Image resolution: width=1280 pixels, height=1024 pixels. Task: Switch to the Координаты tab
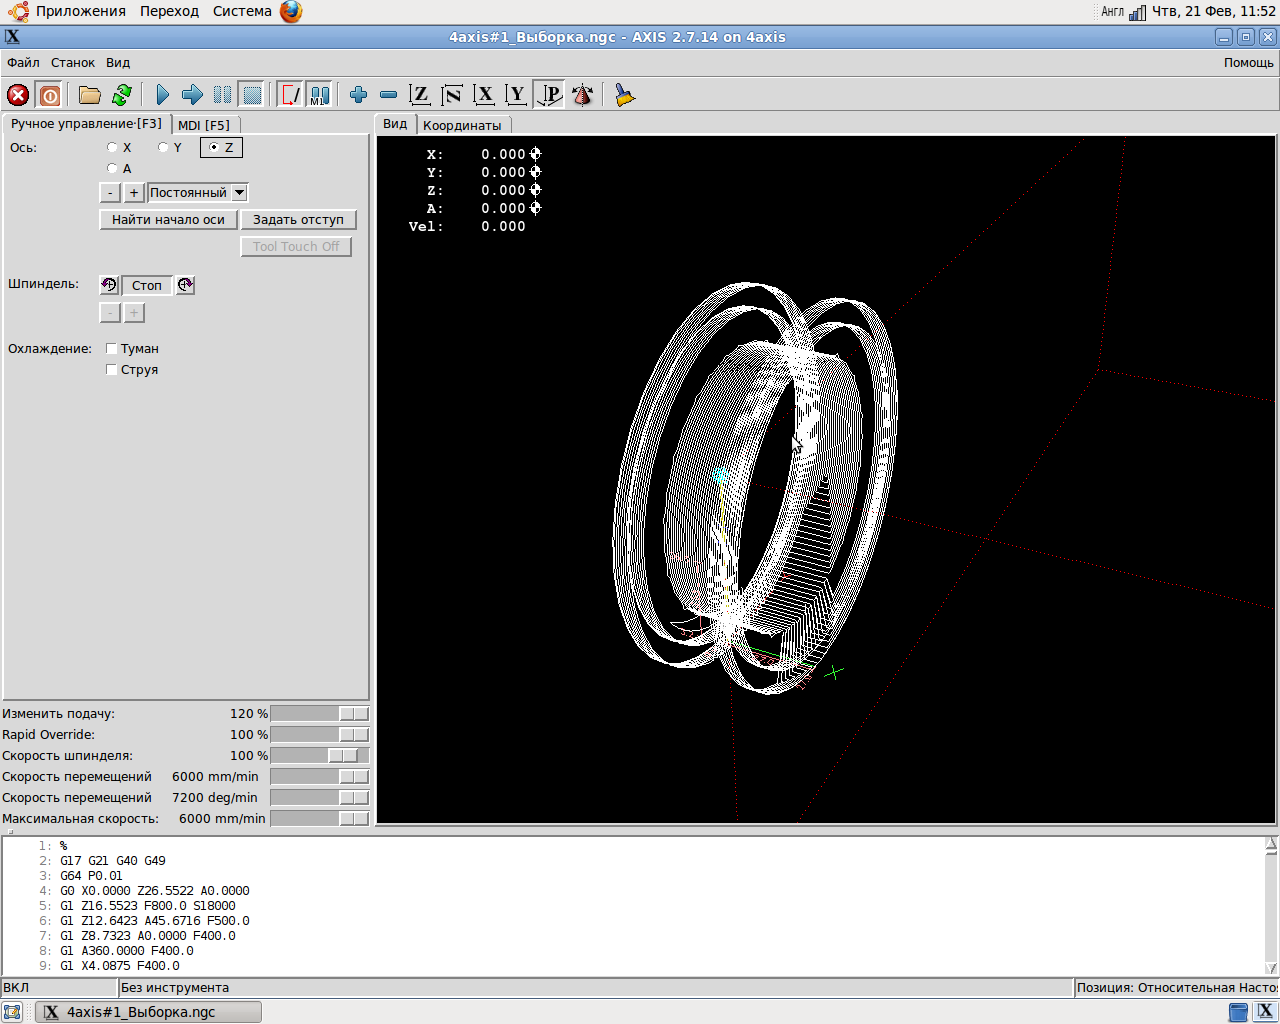coord(462,125)
